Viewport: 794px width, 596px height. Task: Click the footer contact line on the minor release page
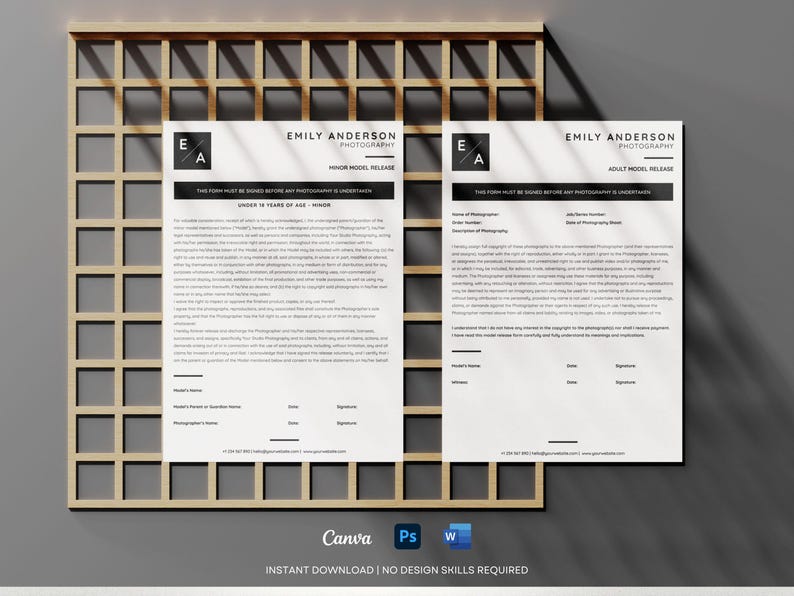(284, 451)
